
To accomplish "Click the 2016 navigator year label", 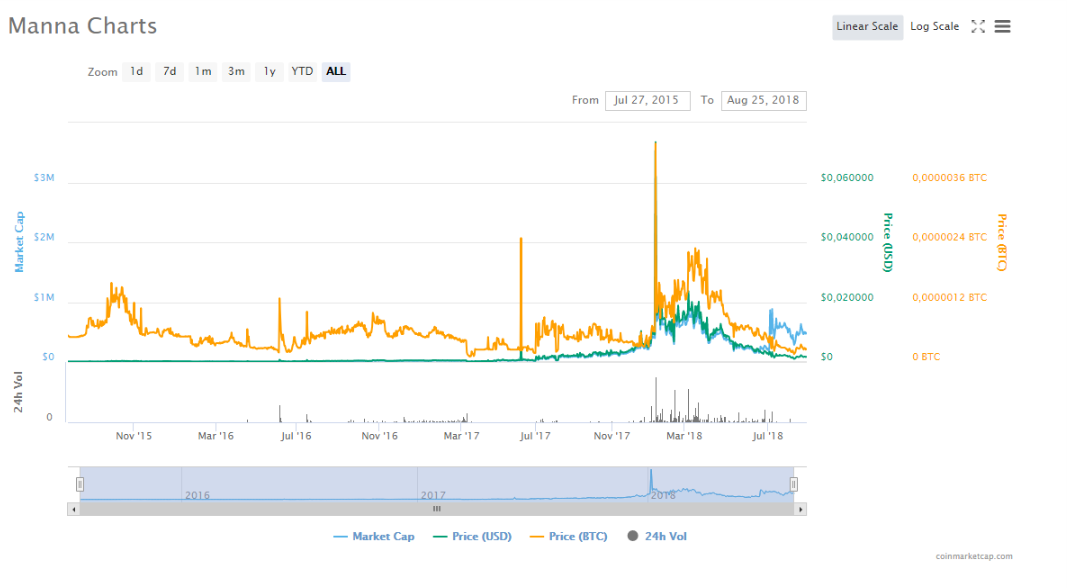I will point(197,495).
